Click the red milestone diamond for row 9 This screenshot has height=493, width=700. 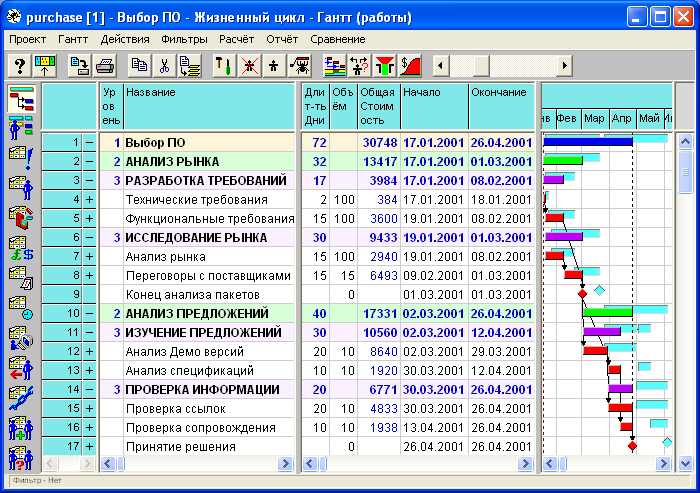[x=582, y=294]
